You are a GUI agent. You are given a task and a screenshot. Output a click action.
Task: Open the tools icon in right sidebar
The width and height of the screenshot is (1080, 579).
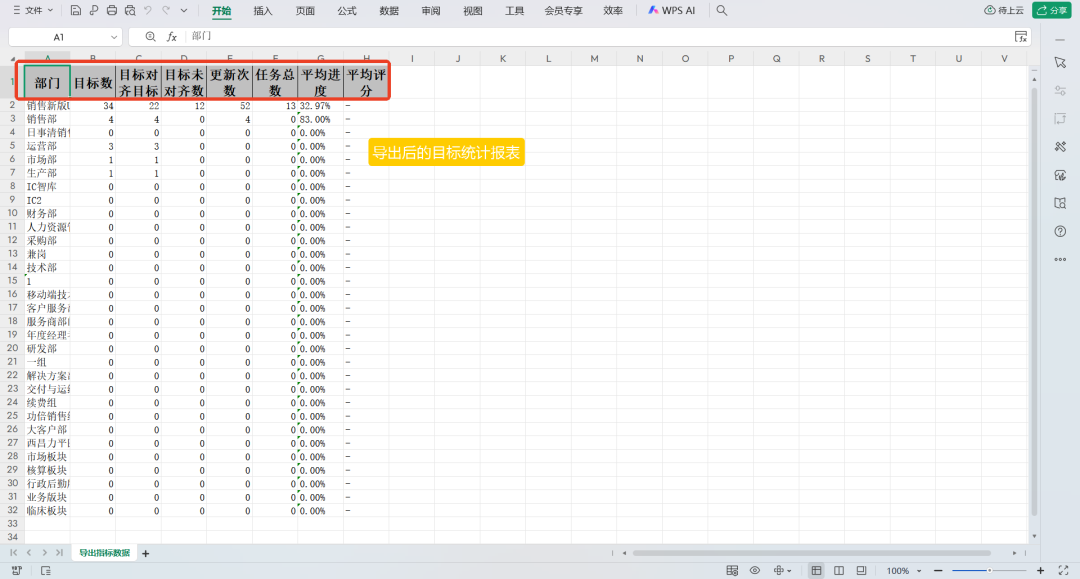tap(1060, 147)
